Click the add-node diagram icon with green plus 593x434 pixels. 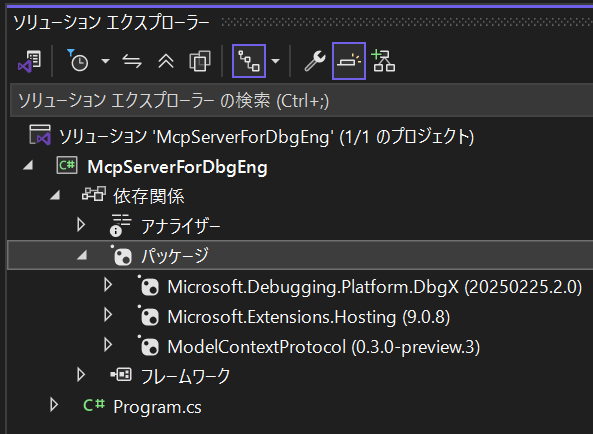coord(383,60)
